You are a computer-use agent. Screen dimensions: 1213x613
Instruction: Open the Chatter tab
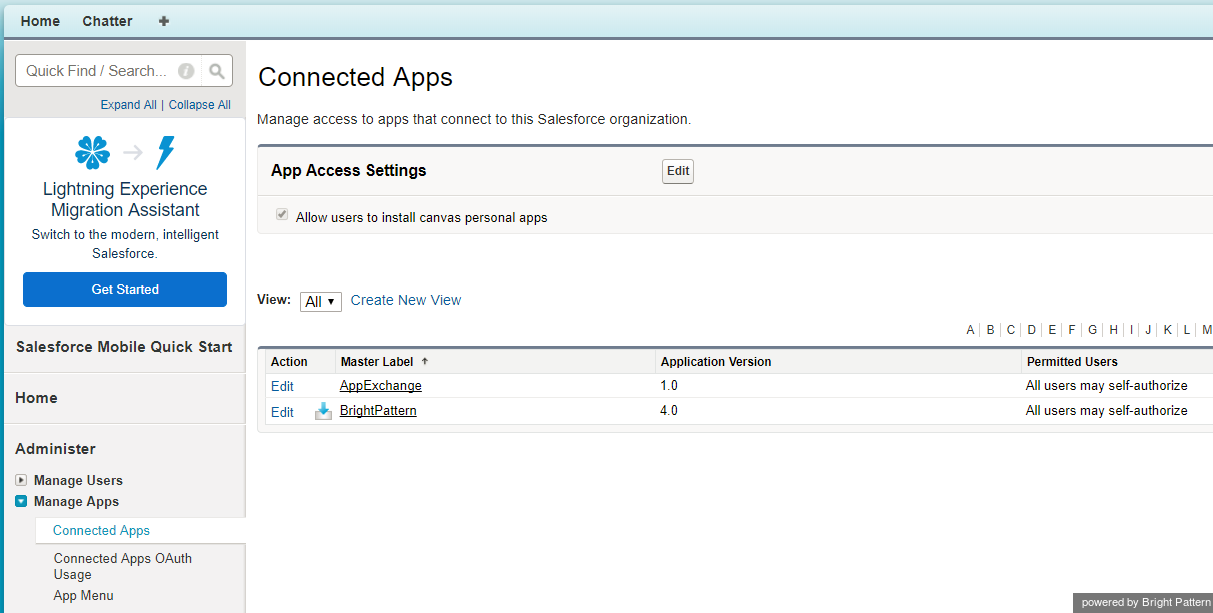coord(107,21)
